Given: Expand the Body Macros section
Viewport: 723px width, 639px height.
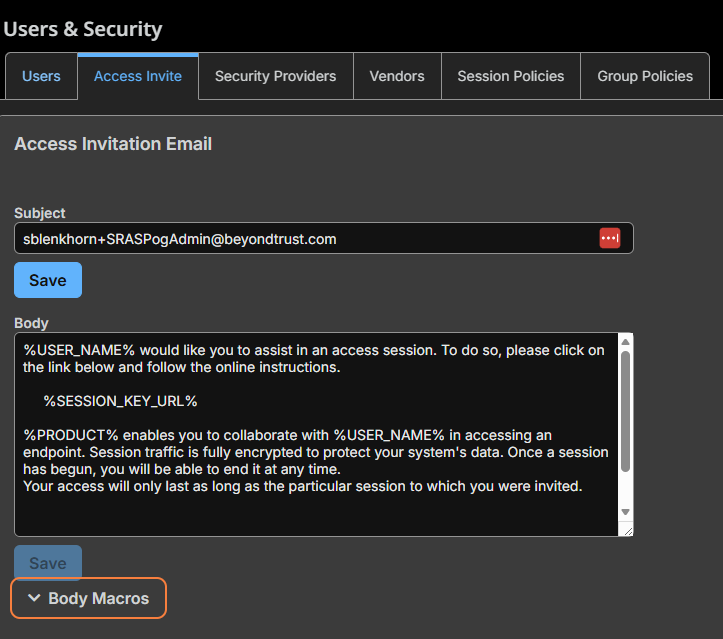Looking at the screenshot, I should [89, 598].
